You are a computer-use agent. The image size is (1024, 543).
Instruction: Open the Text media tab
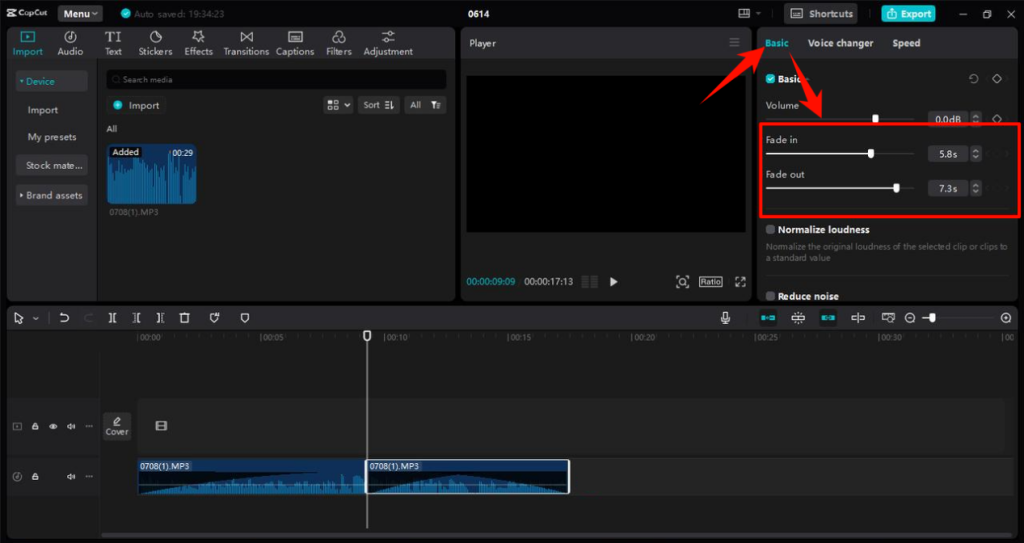coord(113,43)
